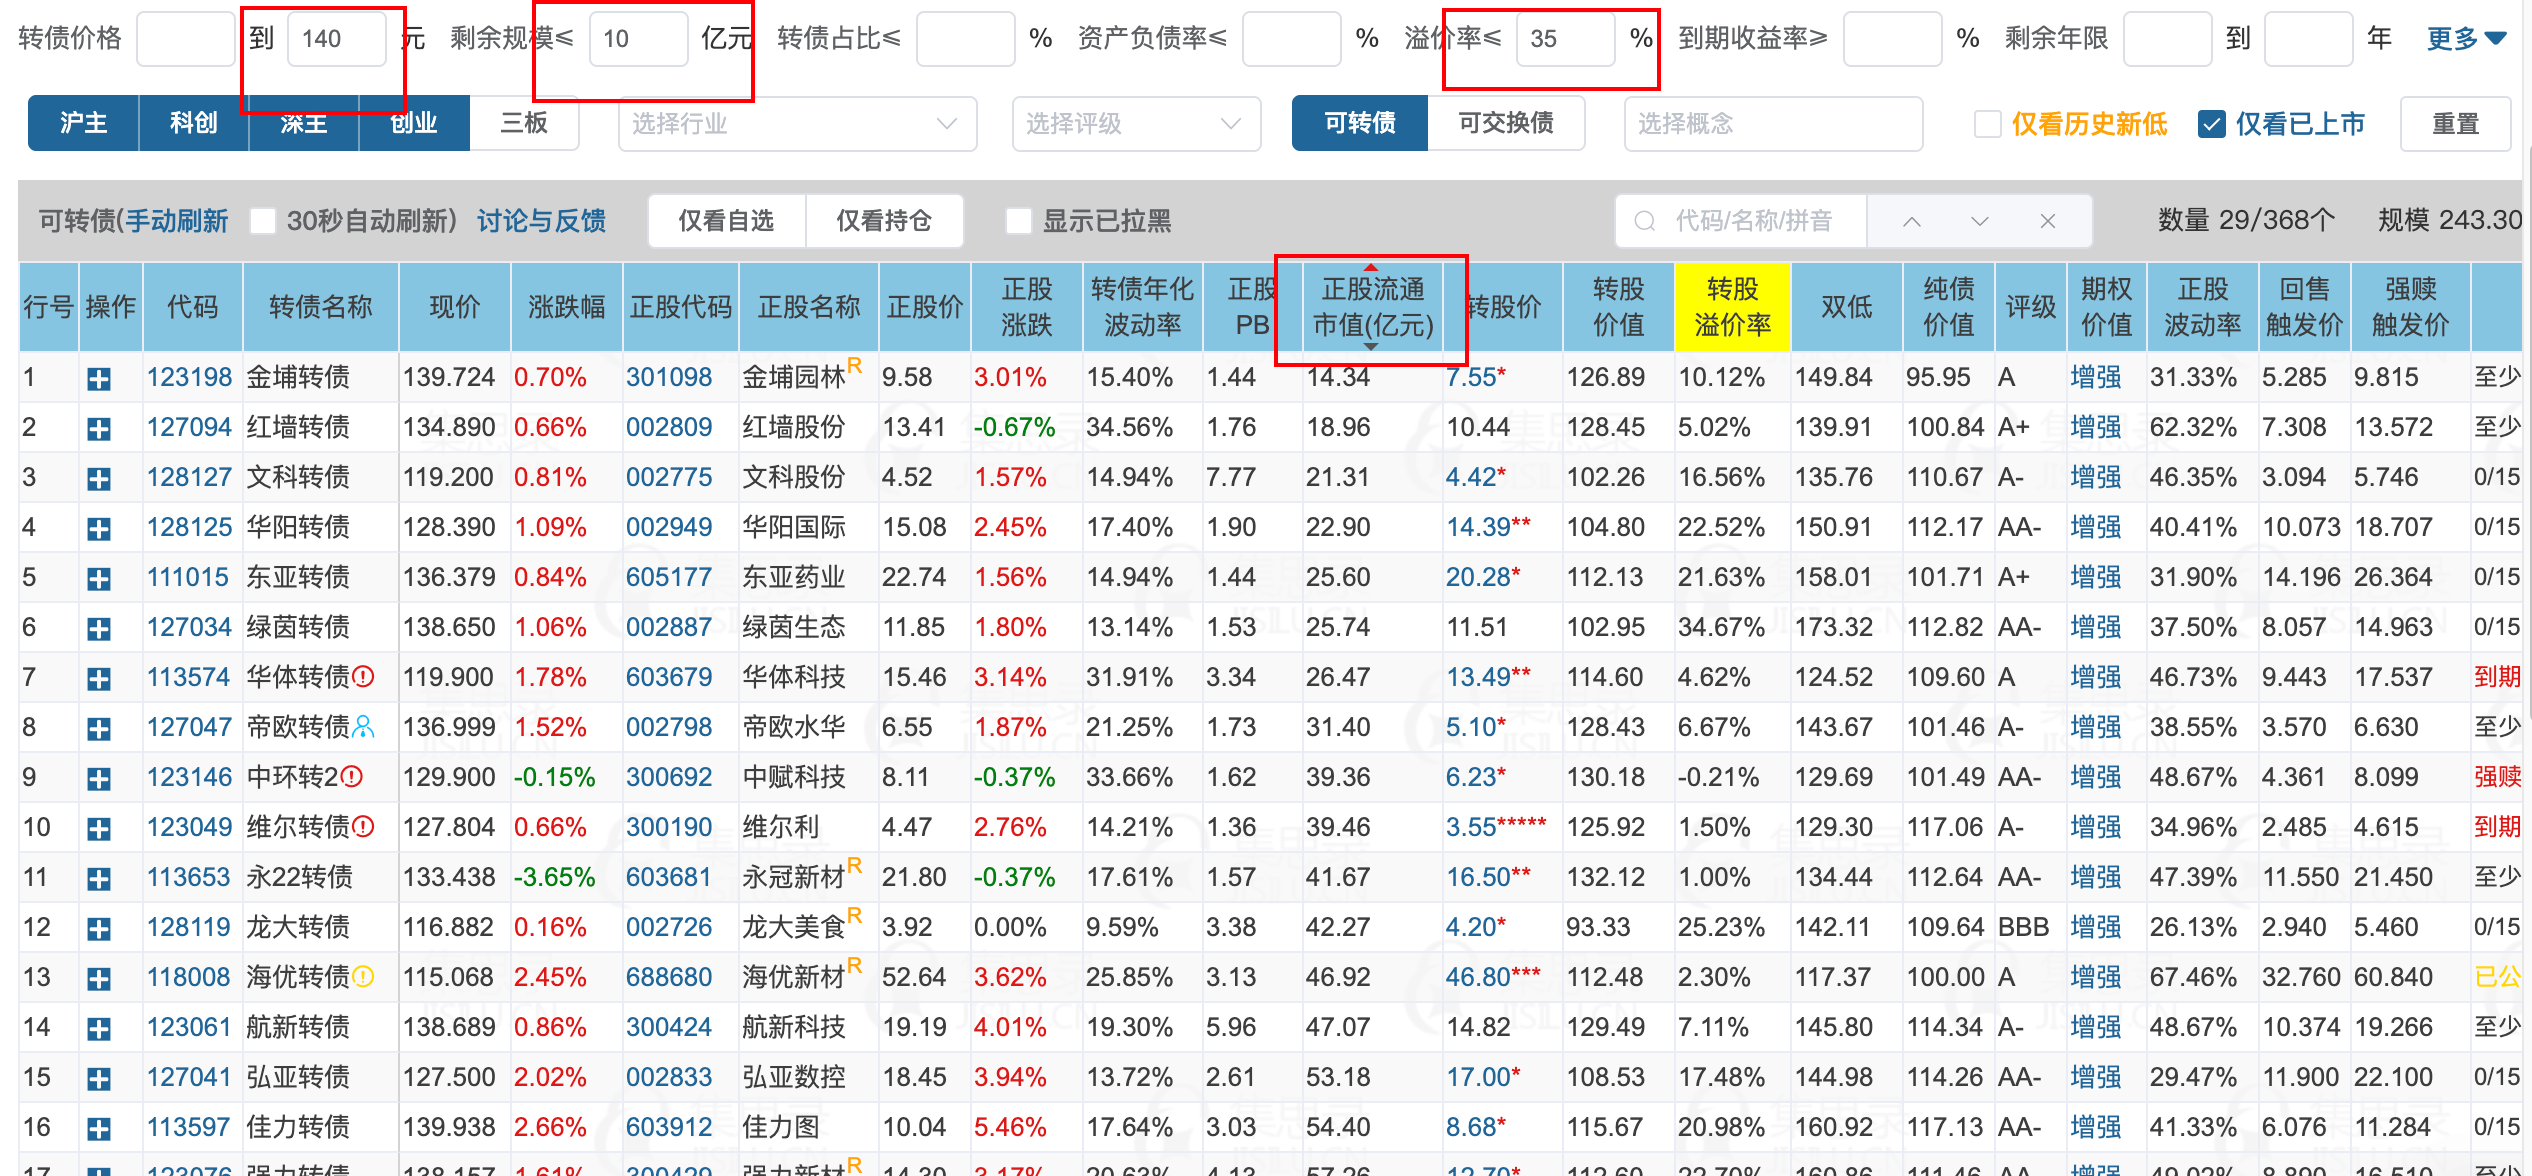Image resolution: width=2532 pixels, height=1176 pixels.
Task: Select 三板 market tab
Action: point(523,123)
